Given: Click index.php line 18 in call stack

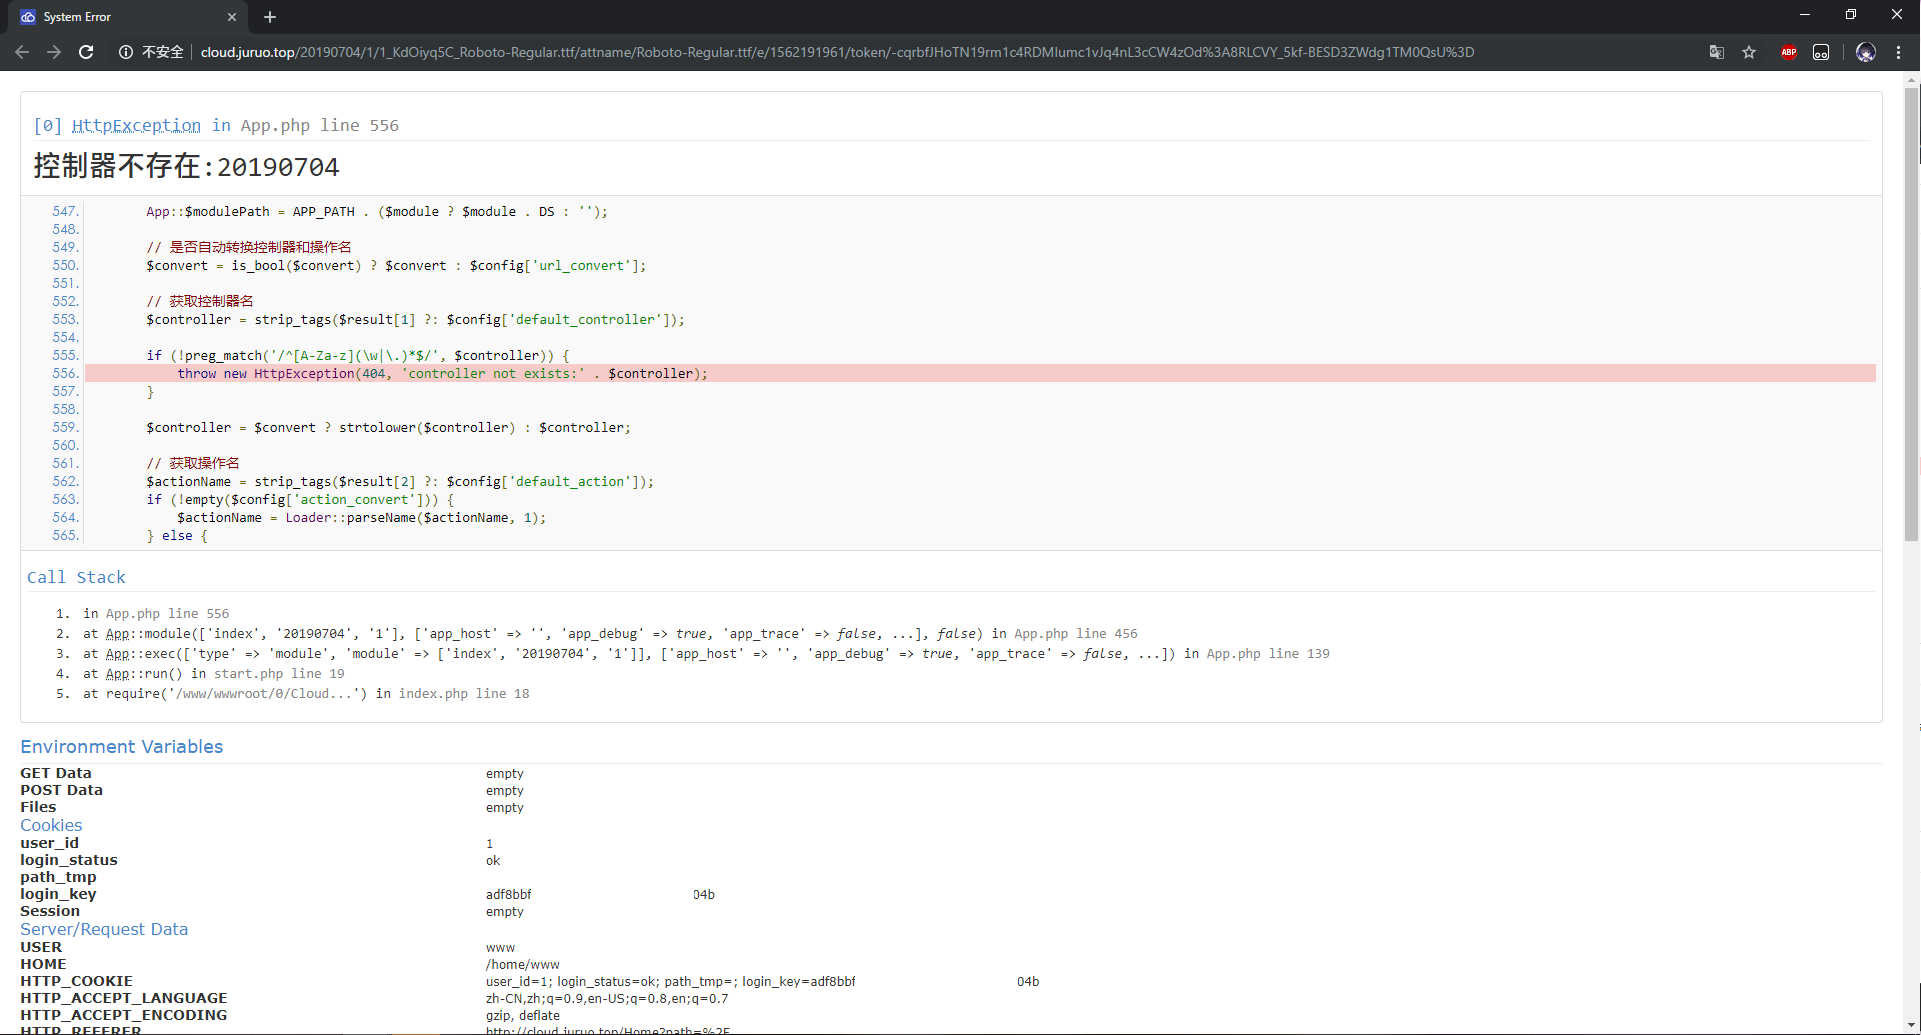Looking at the screenshot, I should pyautogui.click(x=464, y=693).
